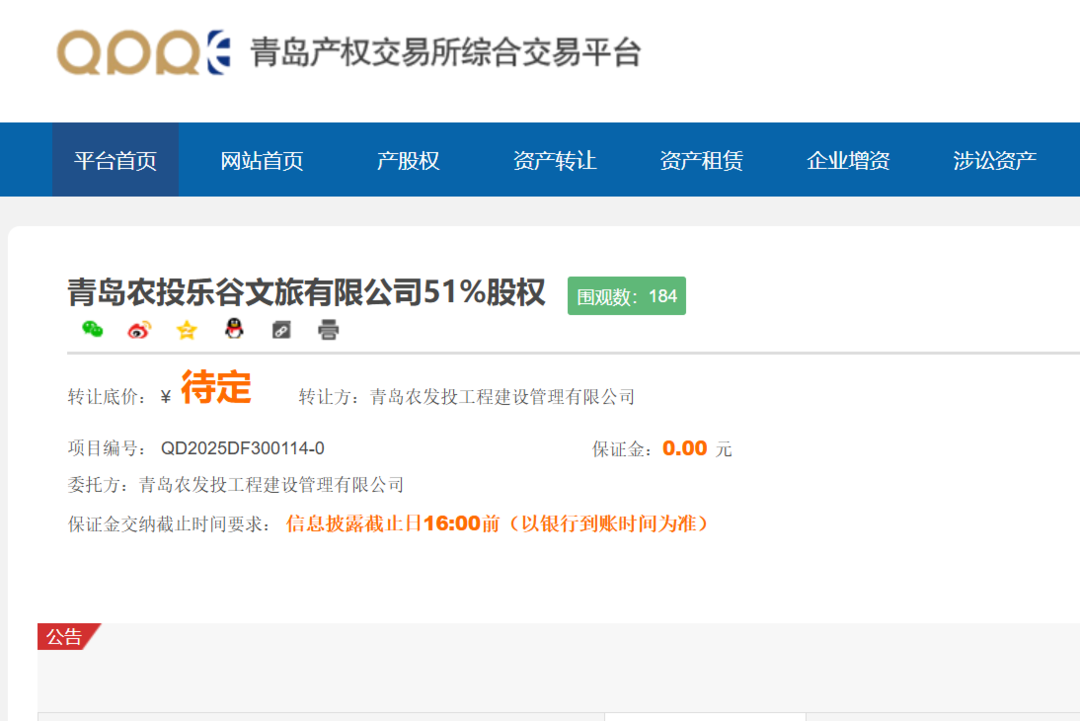Open the 平台首页 menu item

tap(115, 160)
